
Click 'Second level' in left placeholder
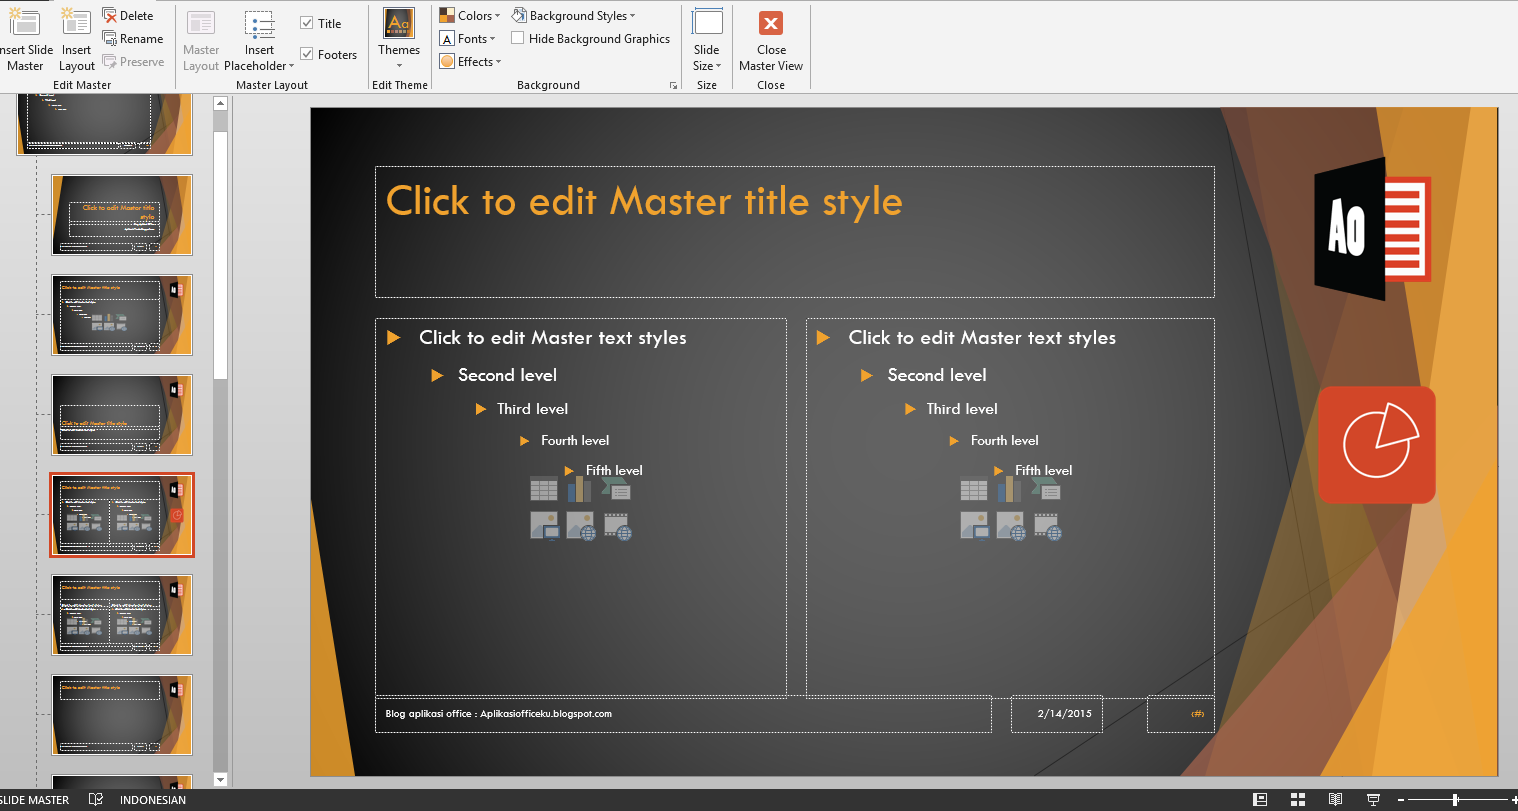(507, 375)
